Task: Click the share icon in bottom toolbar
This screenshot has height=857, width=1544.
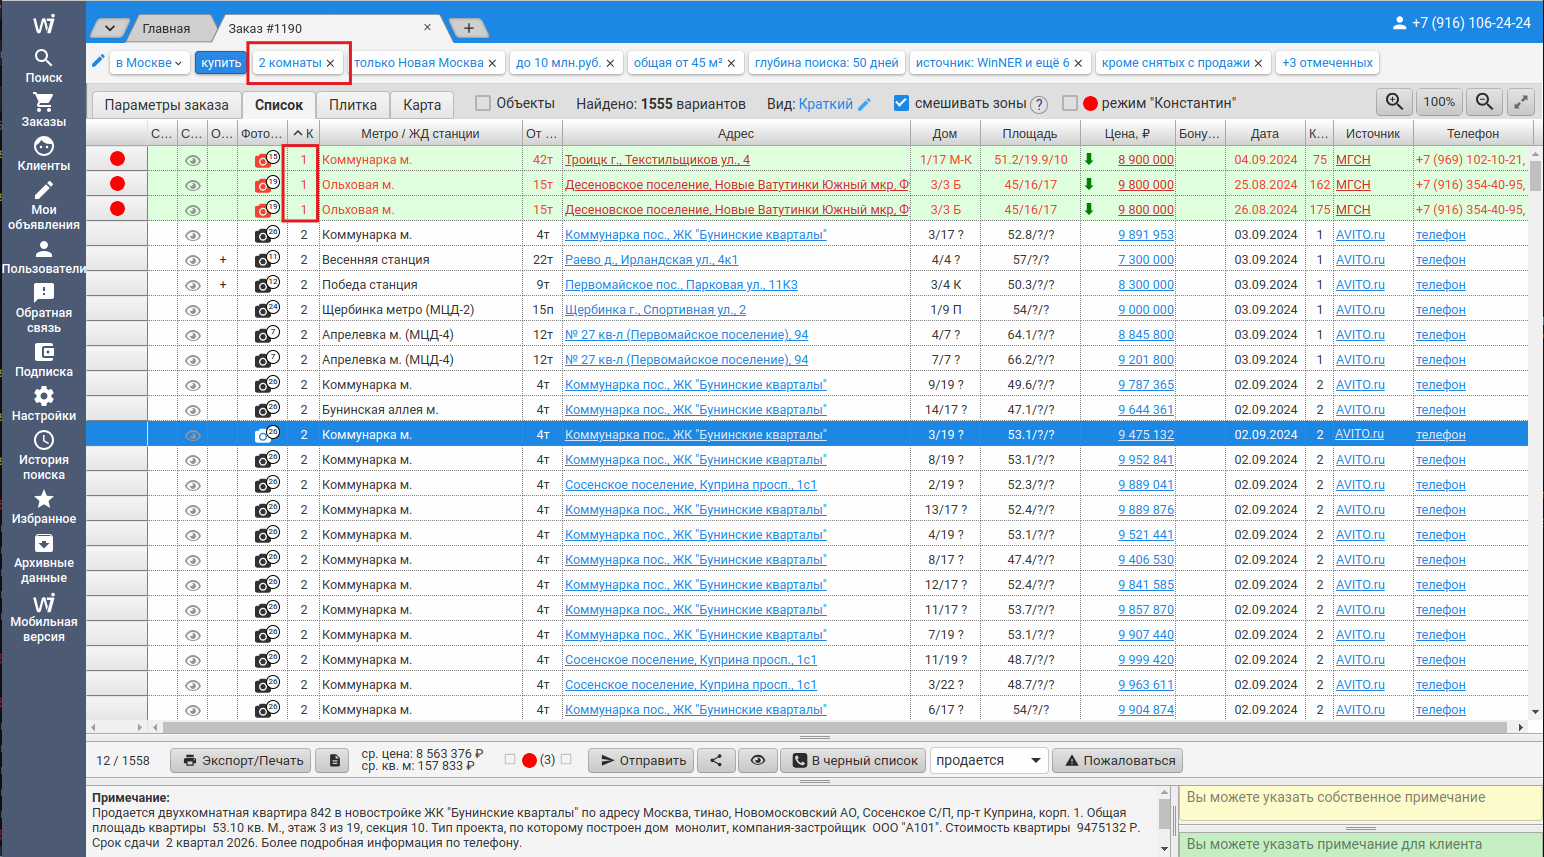Action: click(x=716, y=760)
